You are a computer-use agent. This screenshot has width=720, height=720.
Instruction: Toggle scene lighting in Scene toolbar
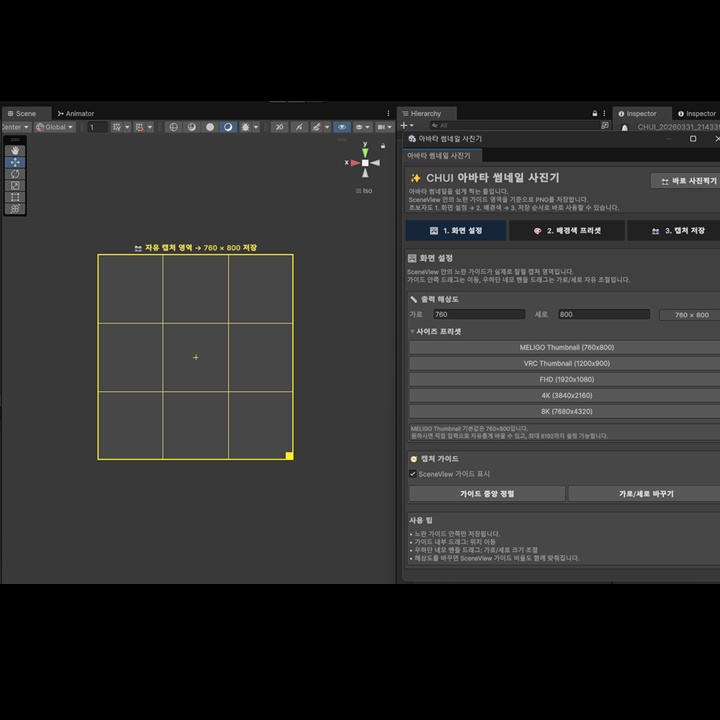pos(279,127)
